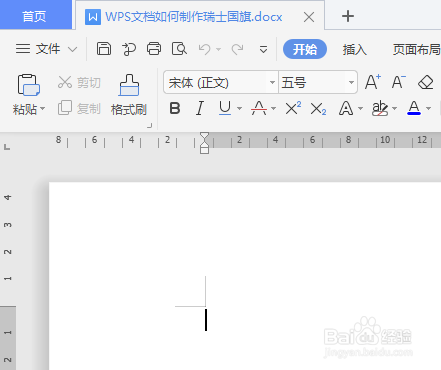Click the first-line indent marker on ruler
441x370 pixels.
point(204,136)
